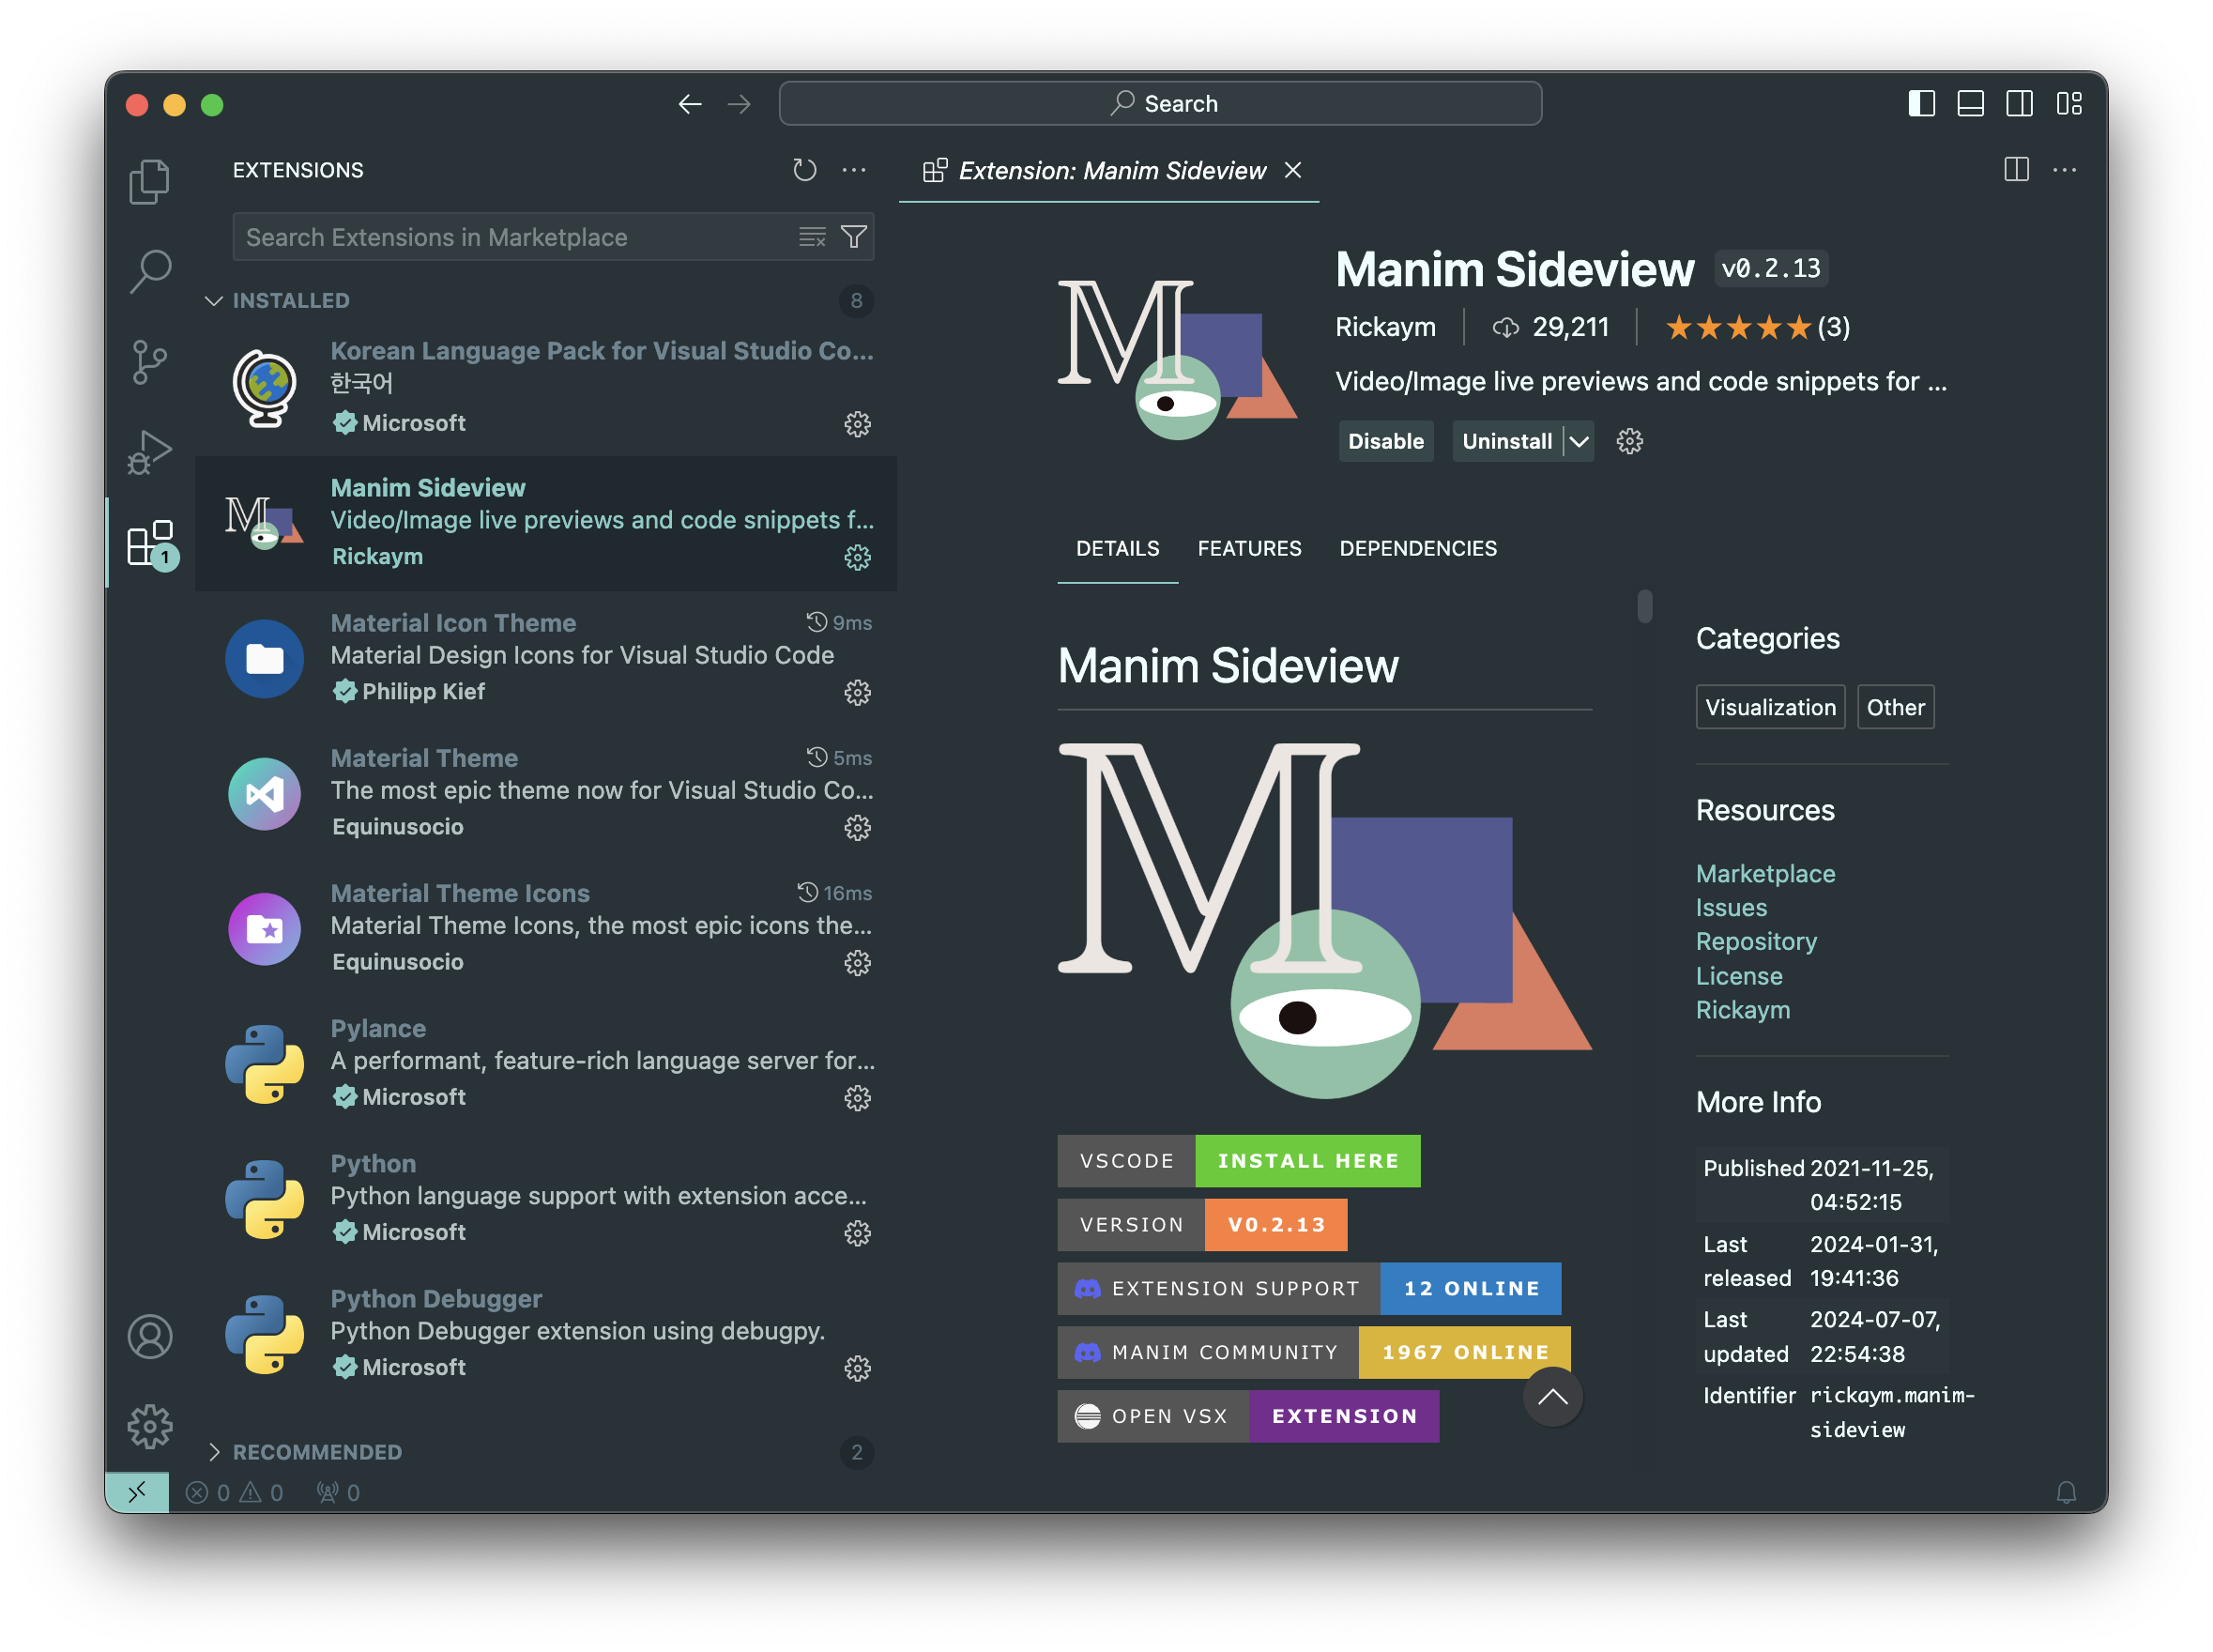
Task: Open forwarded ports status item
Action: pyautogui.click(x=338, y=1492)
